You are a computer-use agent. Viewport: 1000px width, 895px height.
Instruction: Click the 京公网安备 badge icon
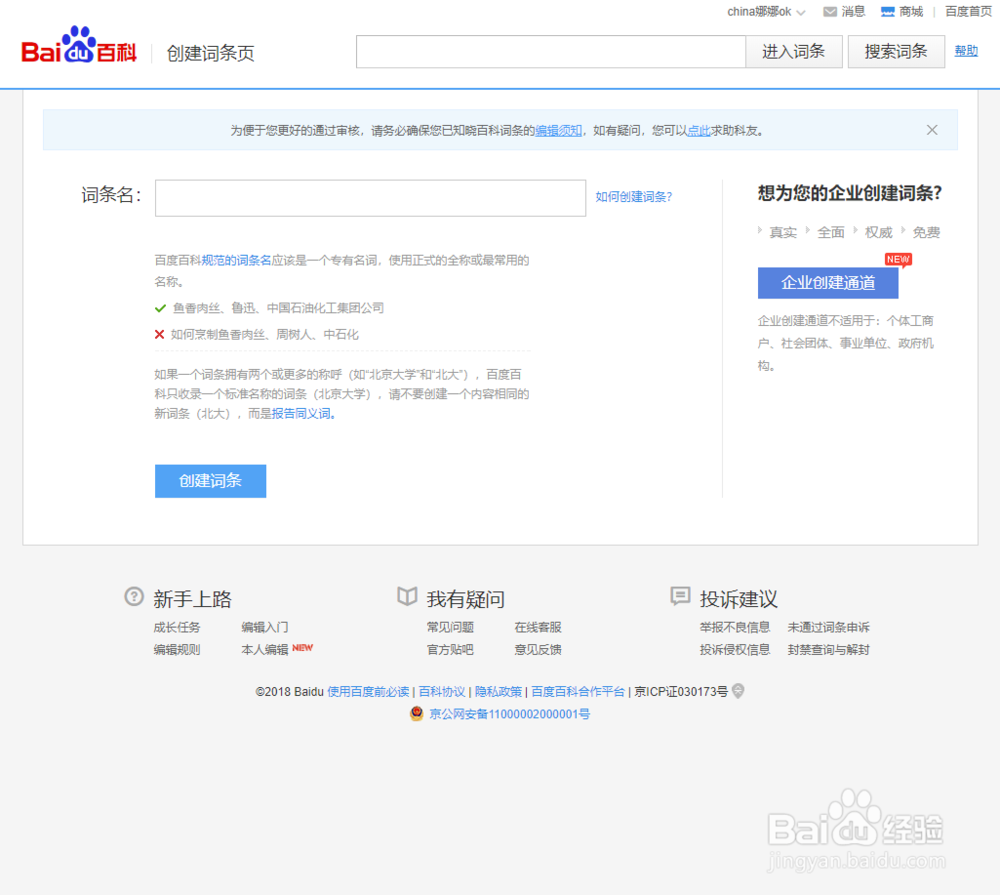point(417,714)
